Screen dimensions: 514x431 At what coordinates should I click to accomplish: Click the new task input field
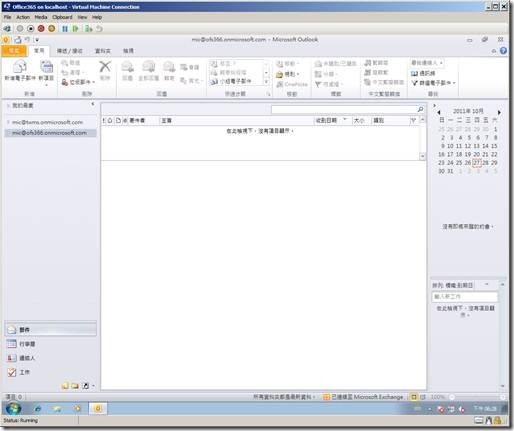coord(465,296)
